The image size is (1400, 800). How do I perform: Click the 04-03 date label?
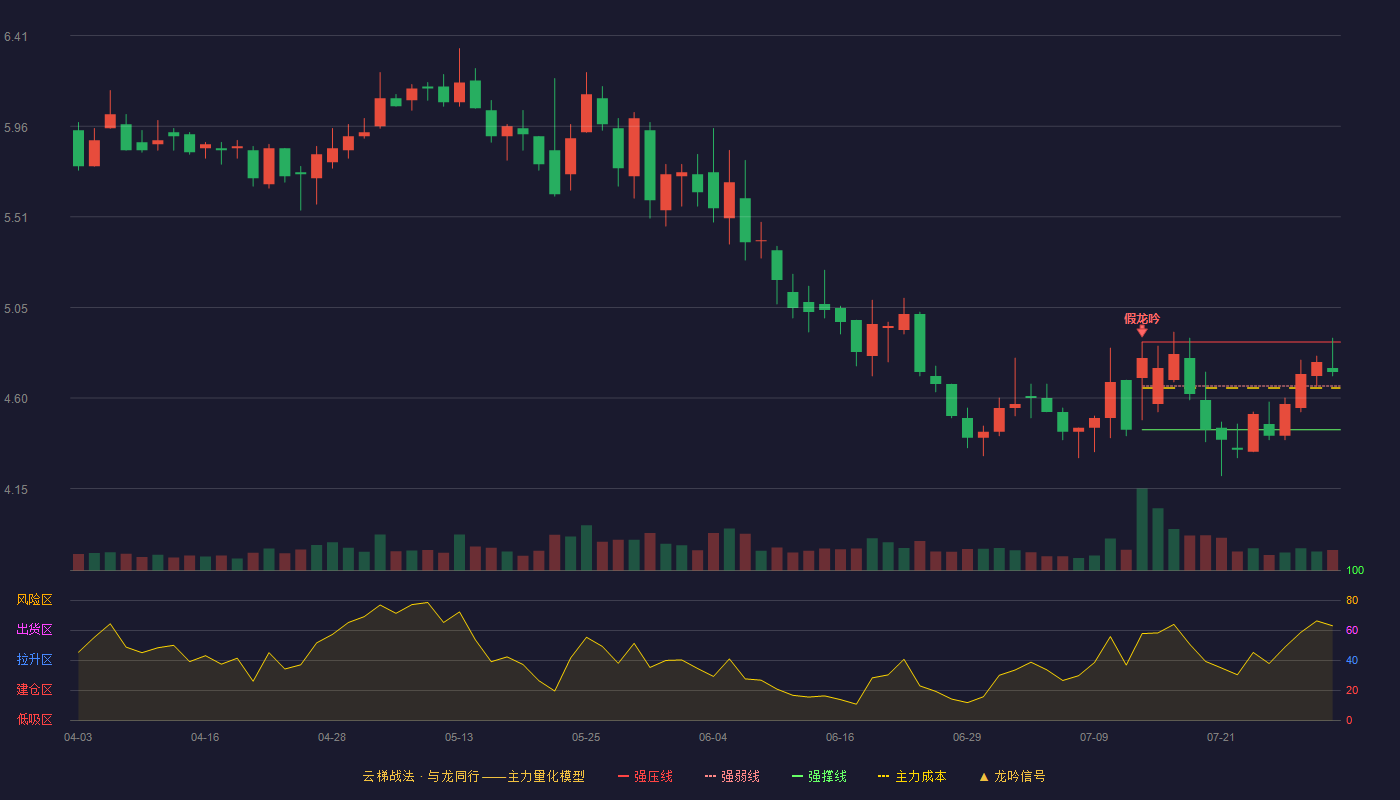tap(78, 737)
